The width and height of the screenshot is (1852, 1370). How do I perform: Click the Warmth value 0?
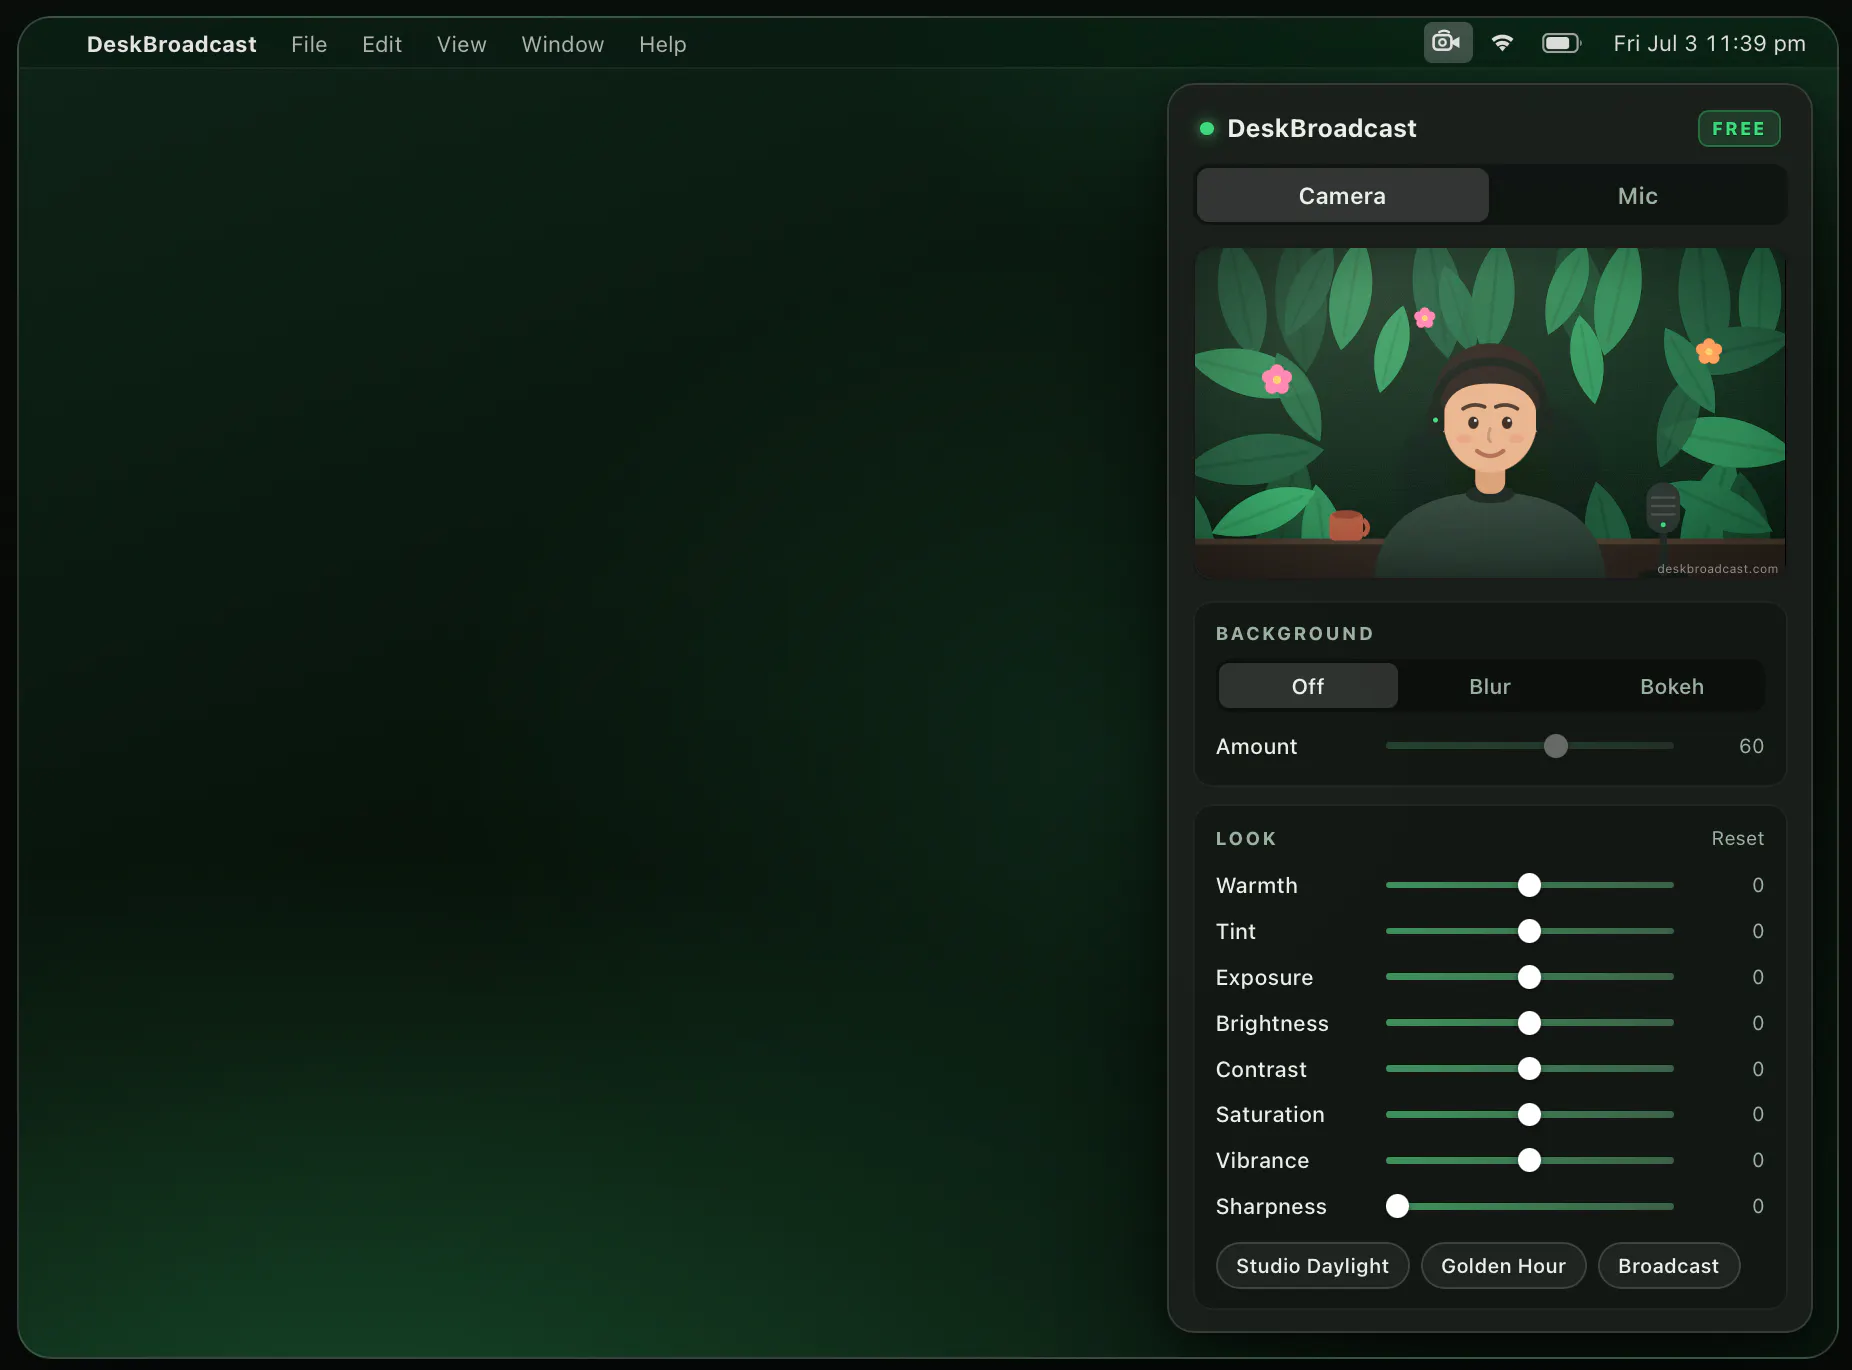pyautogui.click(x=1757, y=885)
